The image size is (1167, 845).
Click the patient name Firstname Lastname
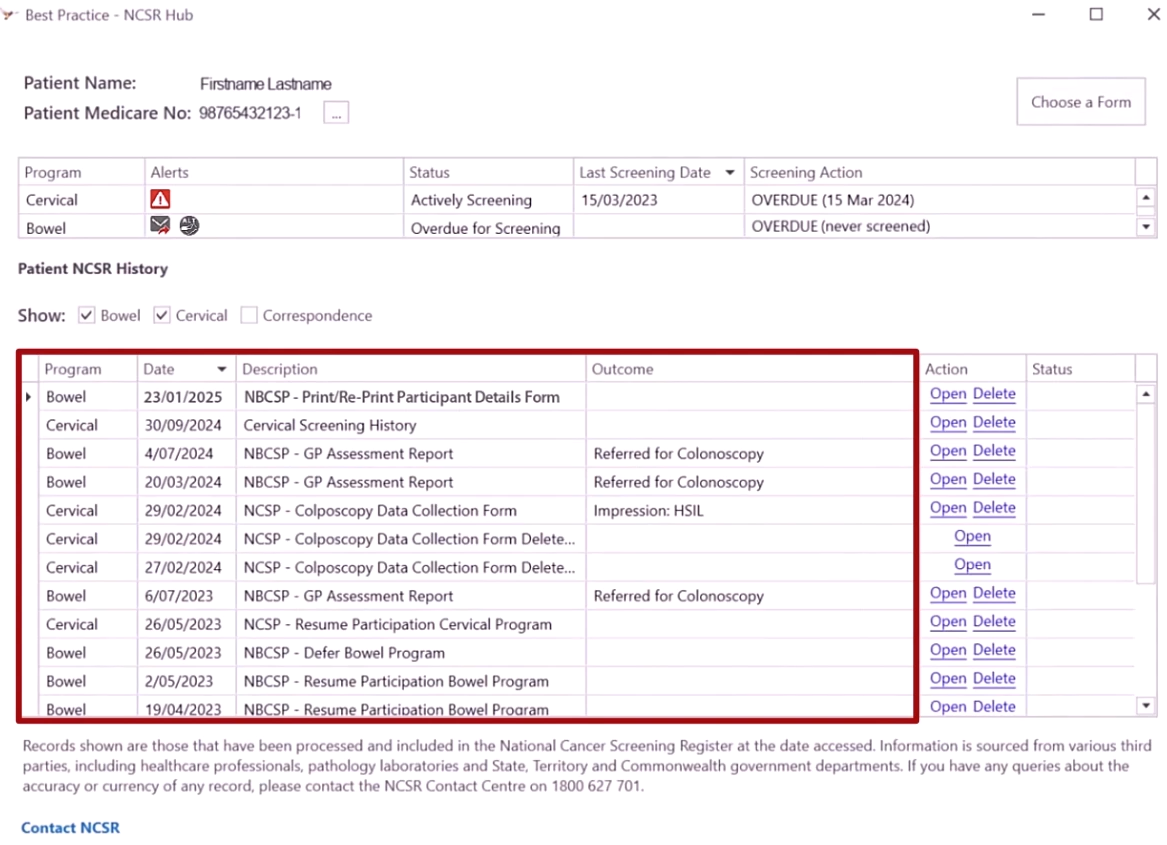[266, 83]
